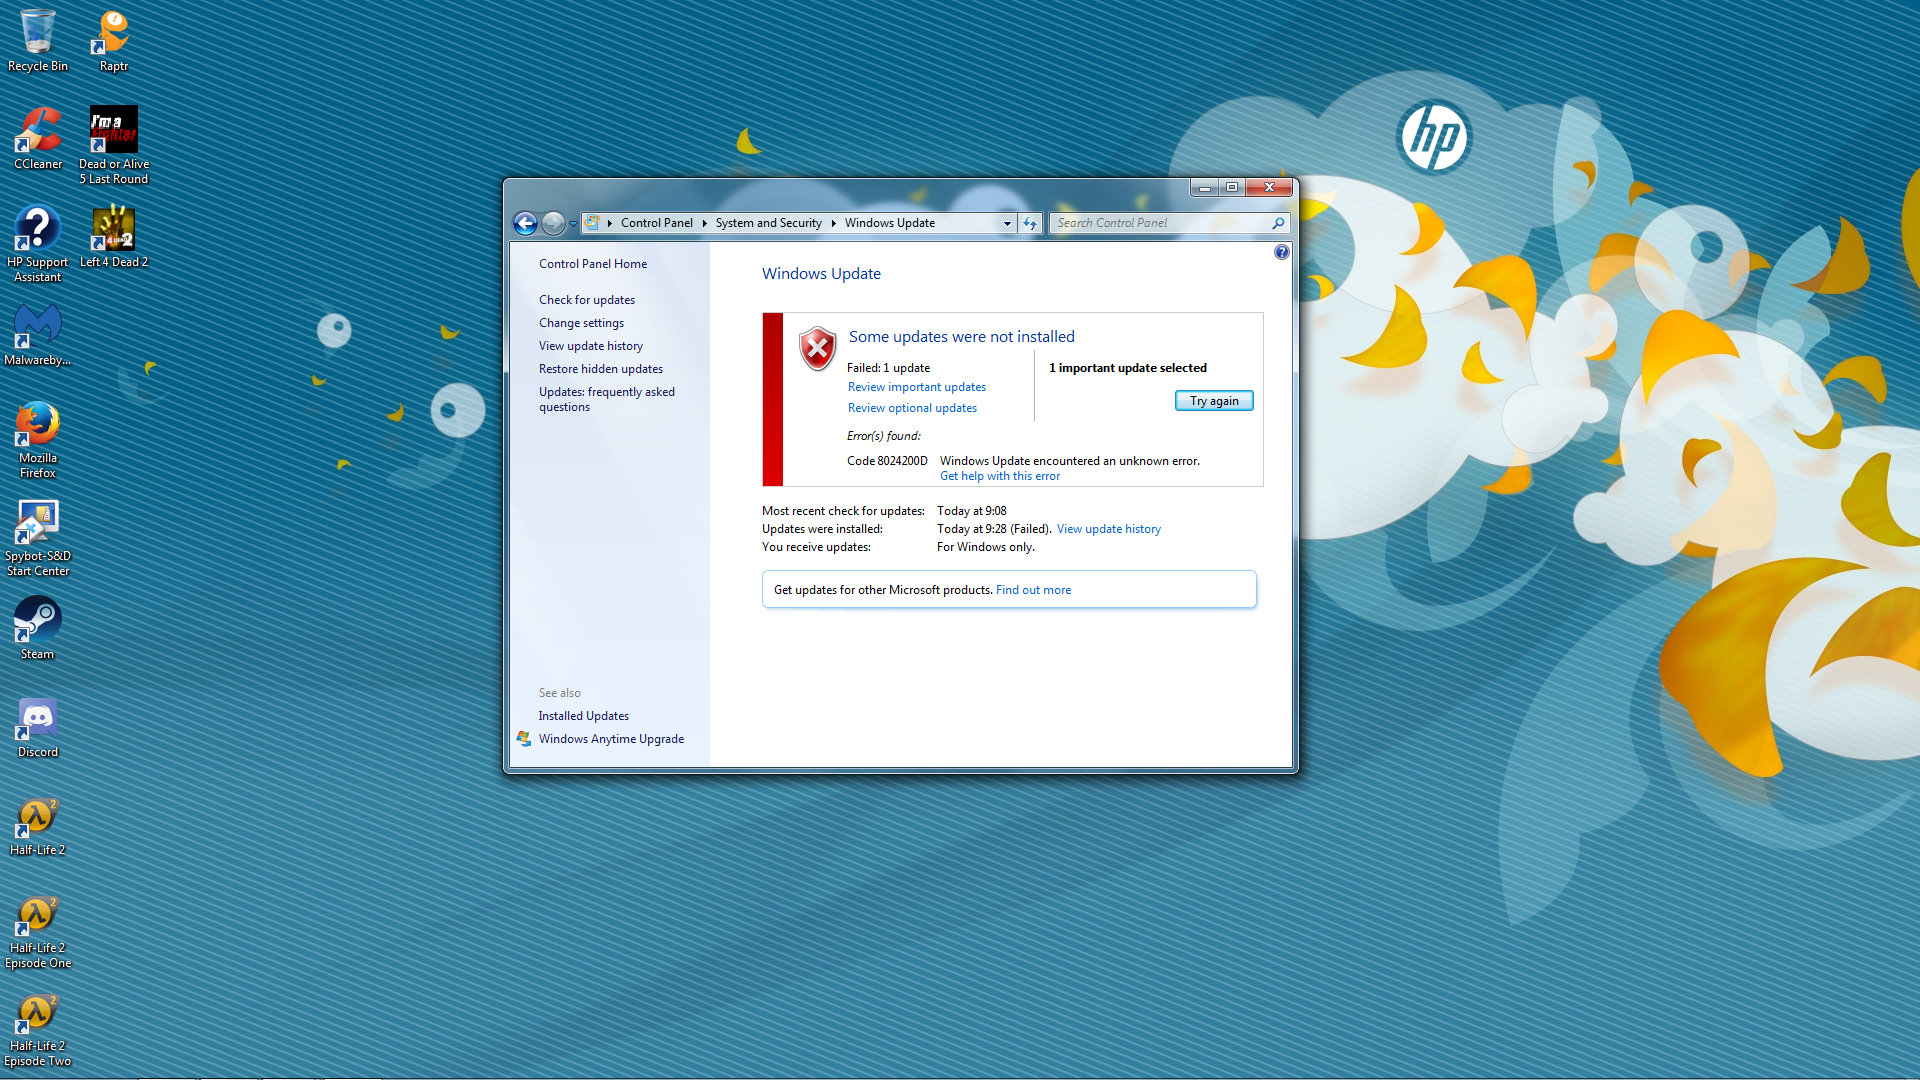
Task: Launch Steam from the desktop
Action: pos(38,628)
